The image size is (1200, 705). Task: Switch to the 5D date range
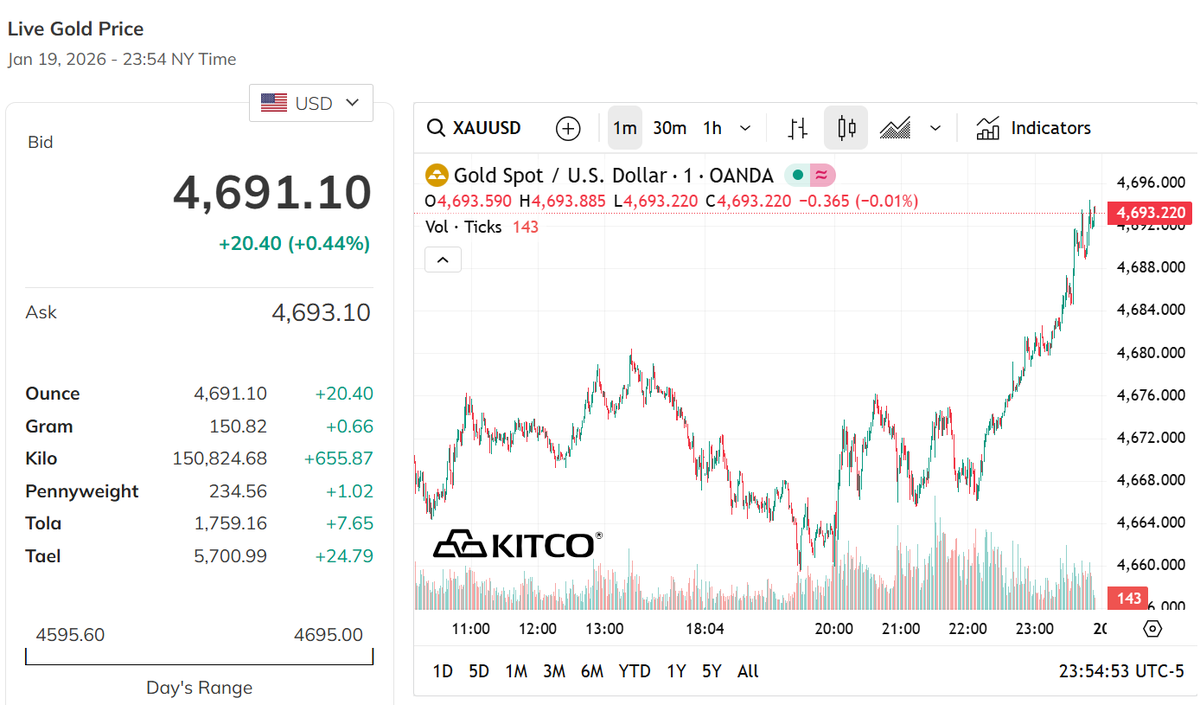click(479, 671)
